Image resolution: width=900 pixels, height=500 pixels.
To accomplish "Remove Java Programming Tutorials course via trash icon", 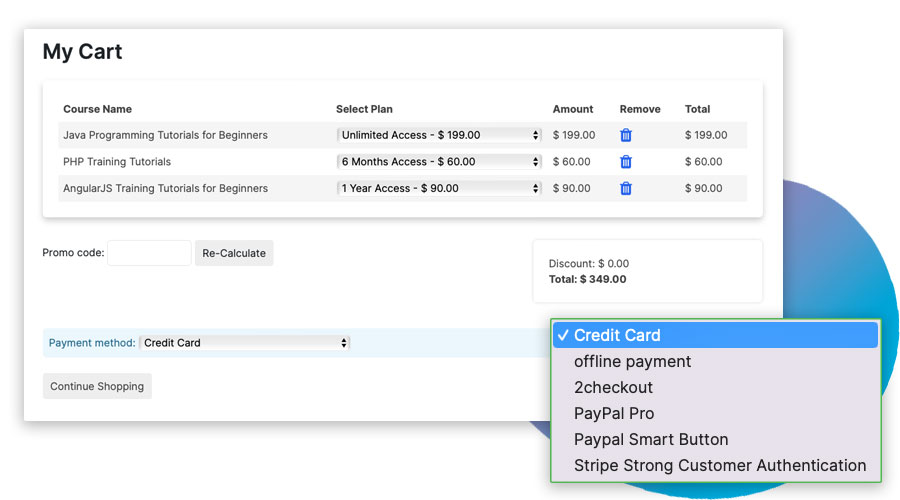I will [x=626, y=135].
